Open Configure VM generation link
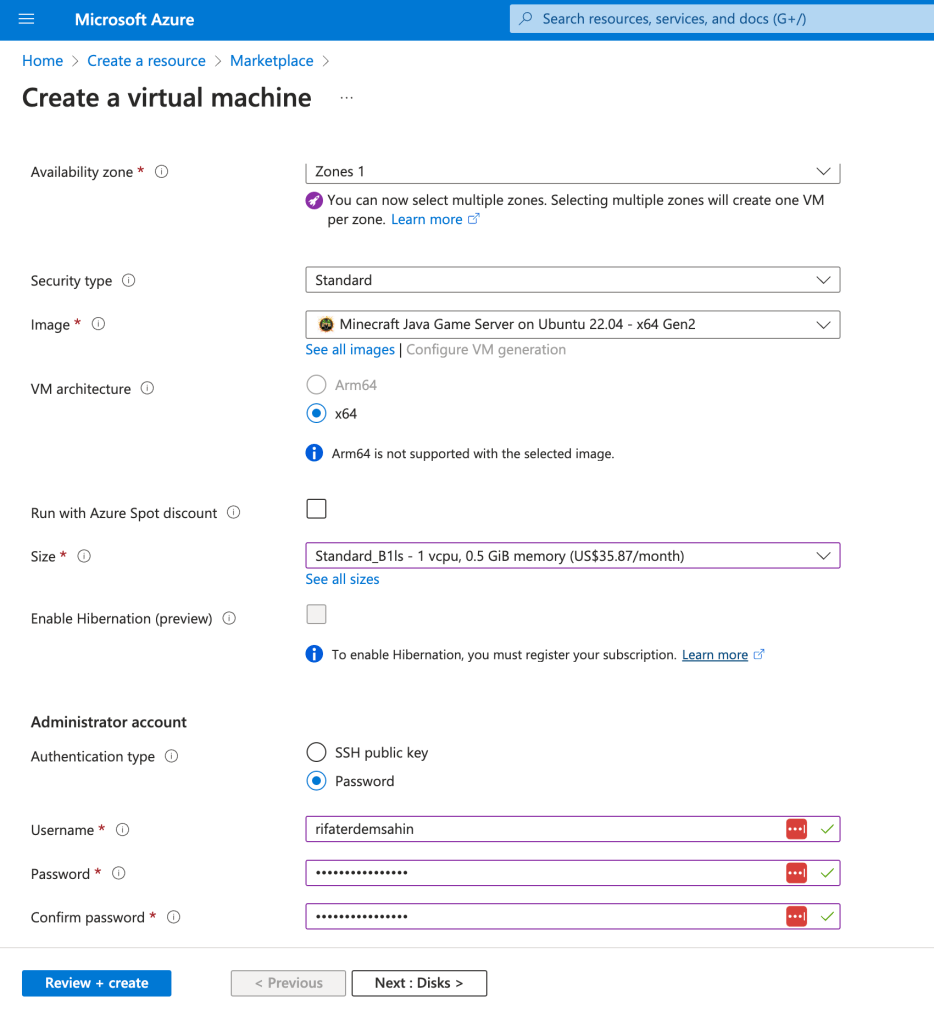 (x=486, y=350)
